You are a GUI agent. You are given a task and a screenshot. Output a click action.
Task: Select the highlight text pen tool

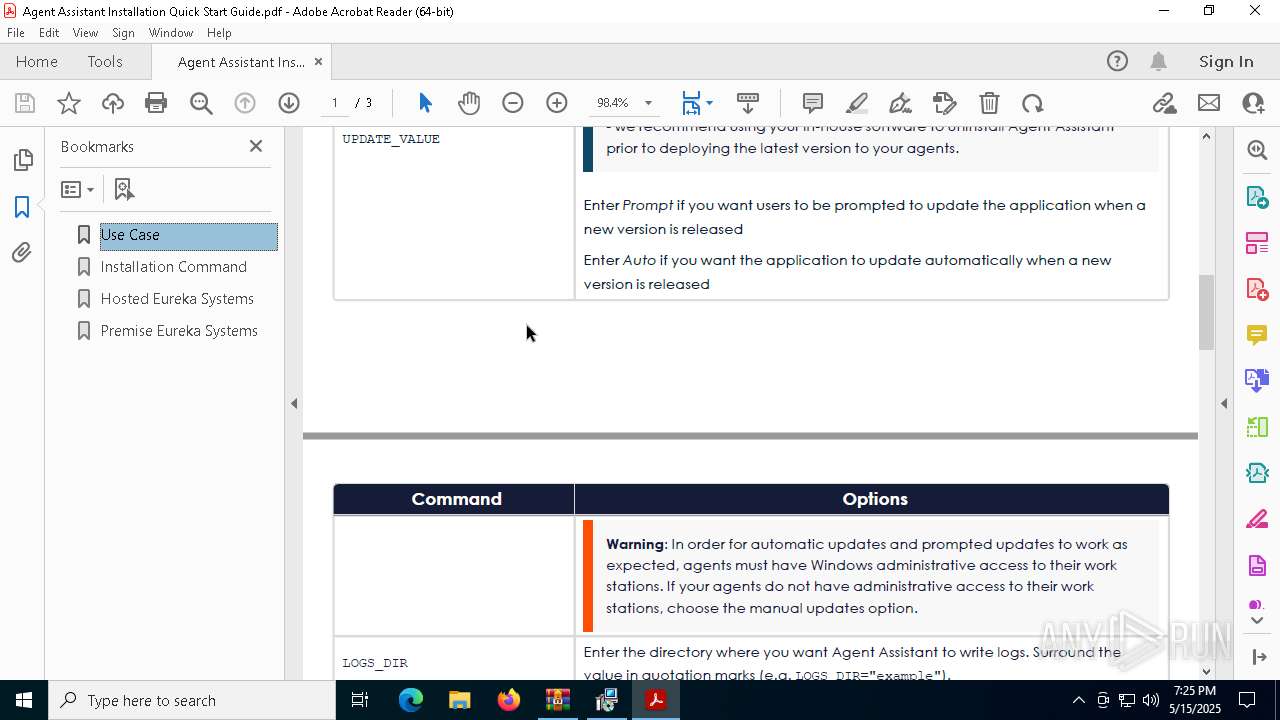(857, 103)
